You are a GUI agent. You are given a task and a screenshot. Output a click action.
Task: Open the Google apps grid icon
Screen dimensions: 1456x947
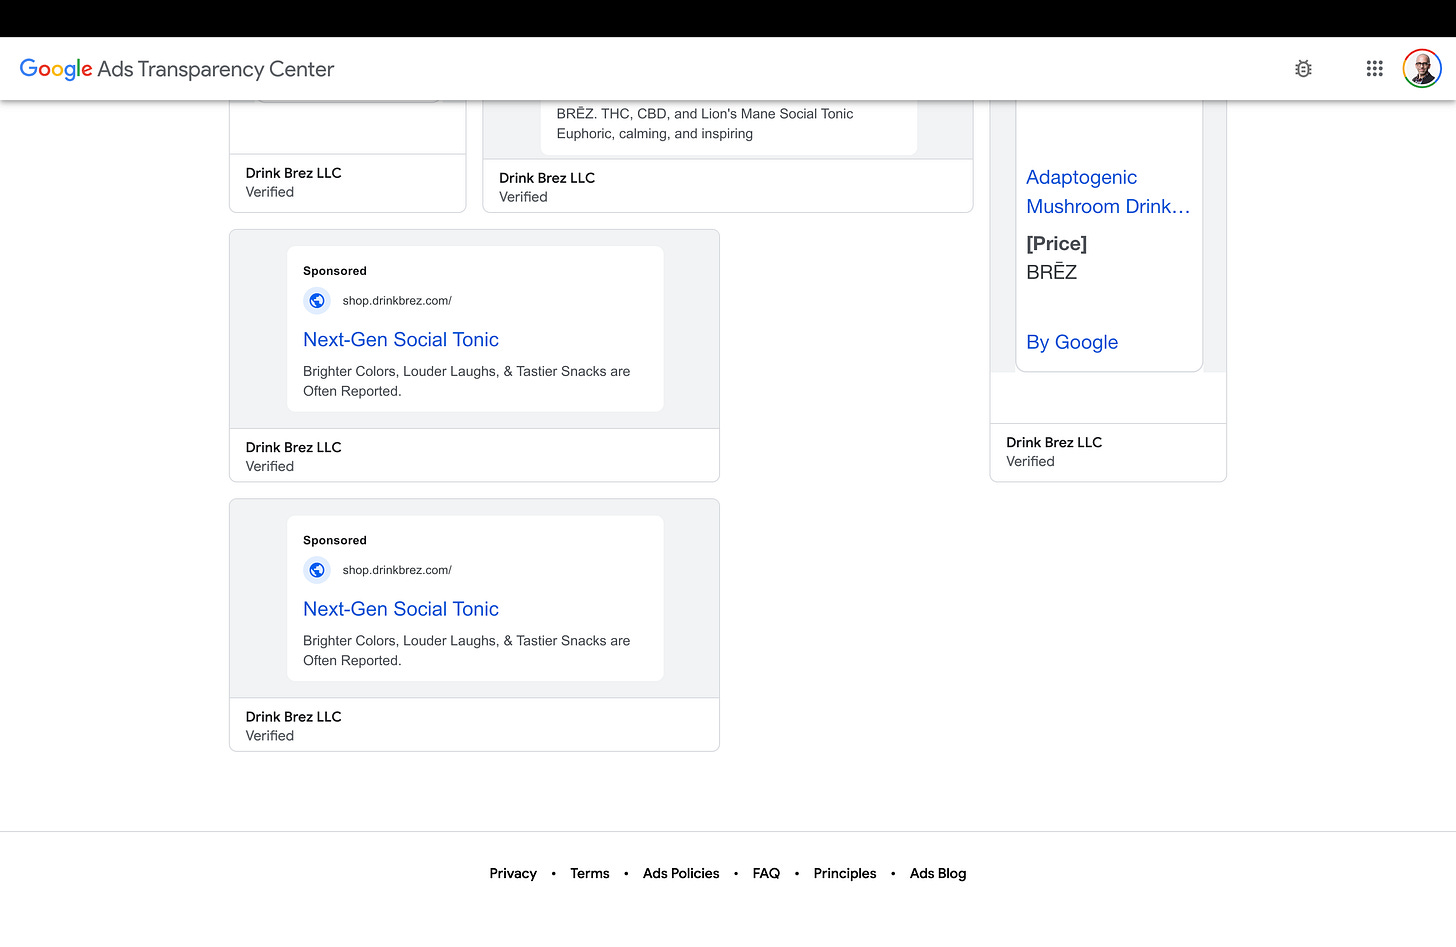point(1375,69)
